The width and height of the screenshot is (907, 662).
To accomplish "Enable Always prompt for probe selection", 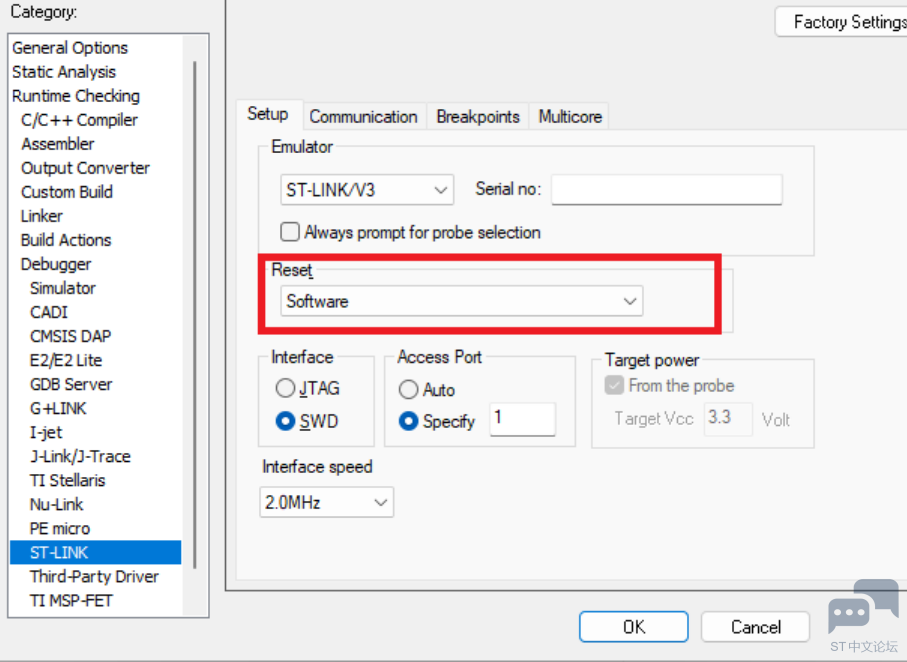I will pyautogui.click(x=290, y=232).
